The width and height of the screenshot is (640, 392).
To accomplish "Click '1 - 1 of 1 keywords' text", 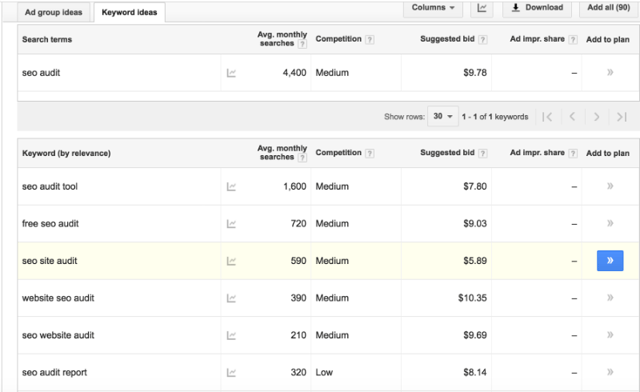I will click(495, 117).
